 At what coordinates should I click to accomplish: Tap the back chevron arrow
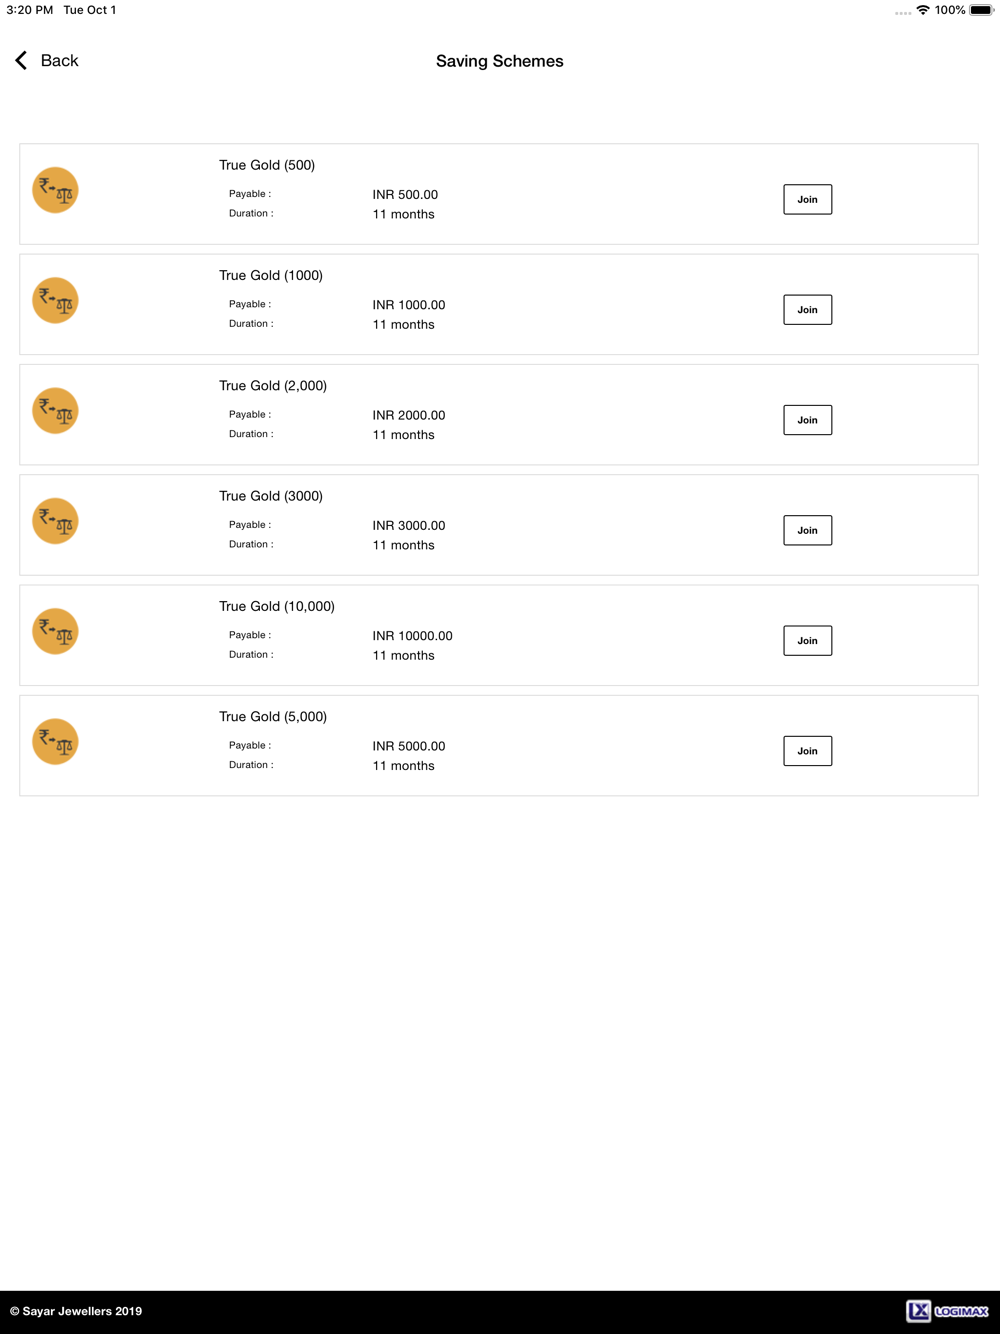[x=21, y=61]
